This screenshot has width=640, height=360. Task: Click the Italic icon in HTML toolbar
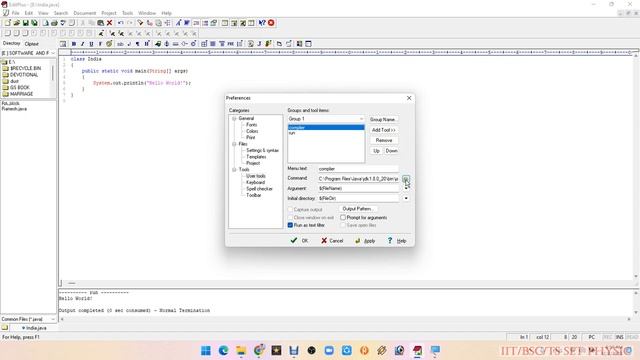[x=82, y=44]
